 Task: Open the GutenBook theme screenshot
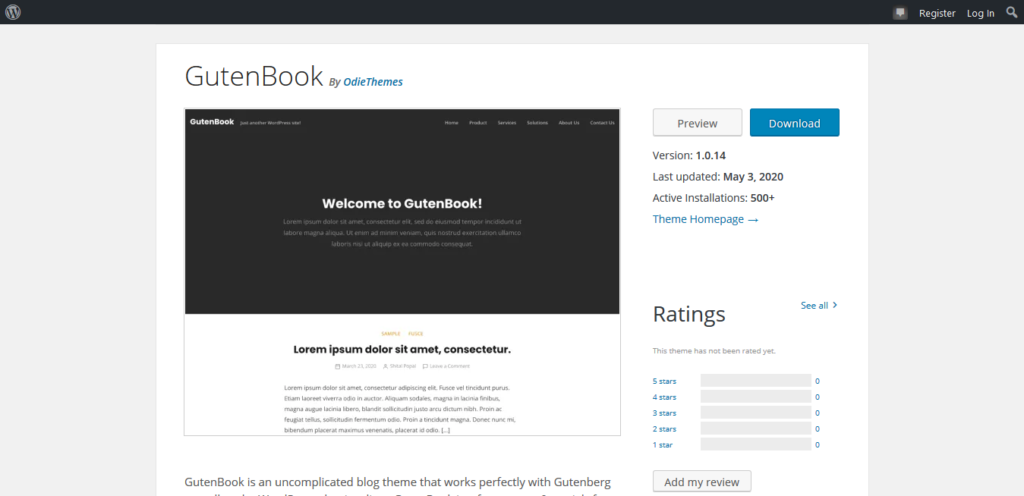[402, 272]
